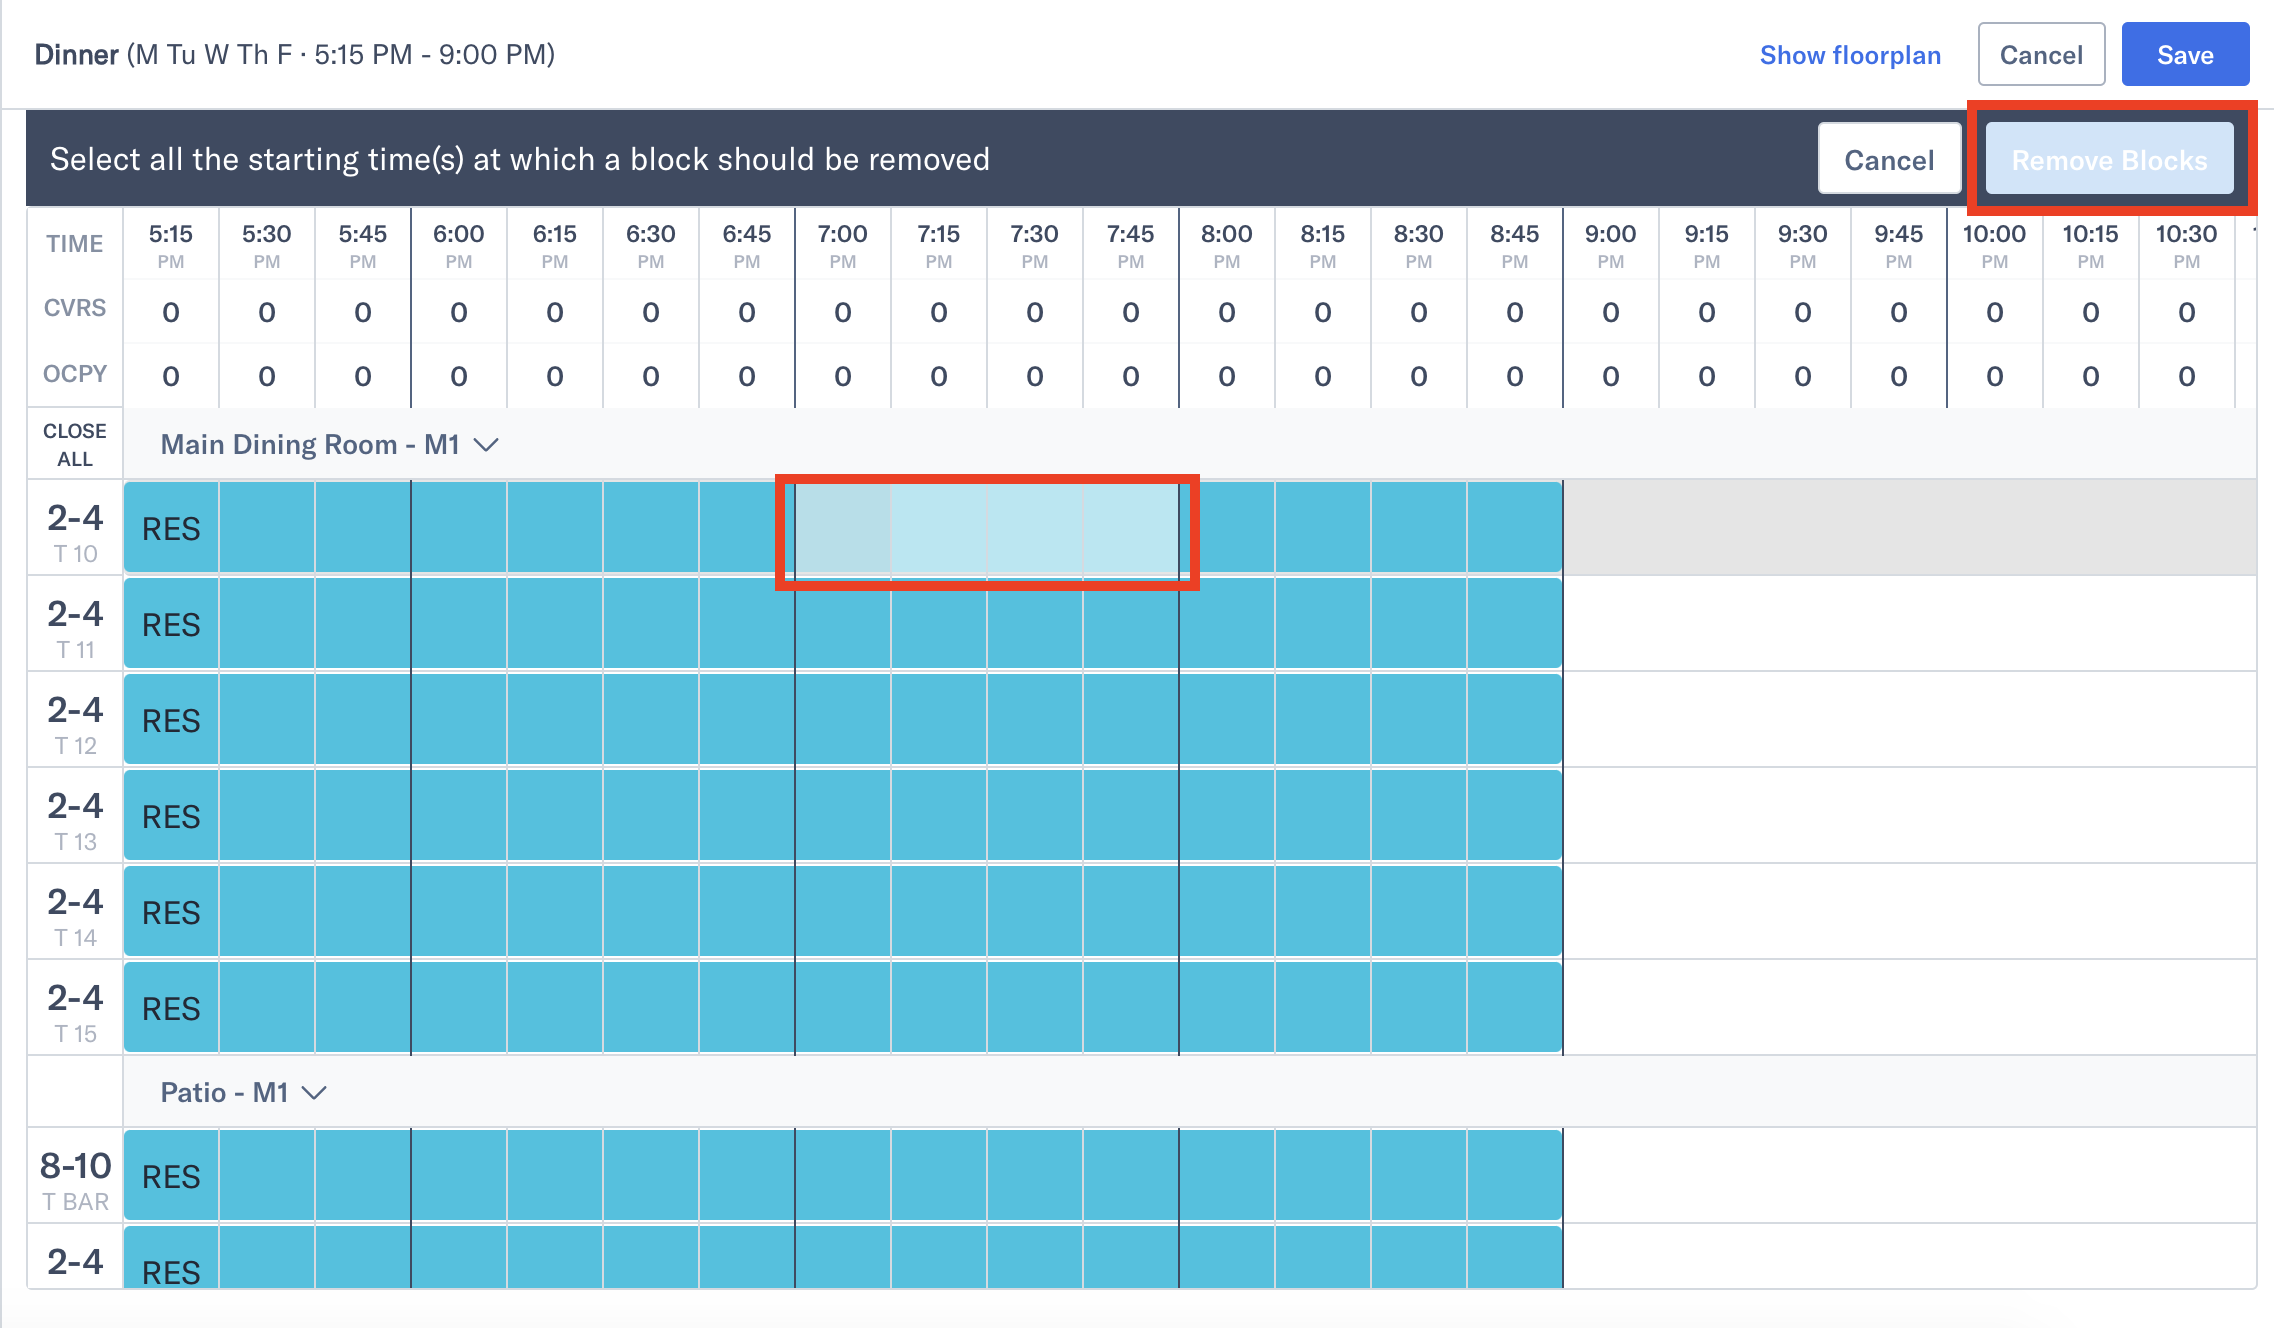Click the CVRS value under 7:00 PM
Screen dimensions: 2274x1328
(842, 311)
